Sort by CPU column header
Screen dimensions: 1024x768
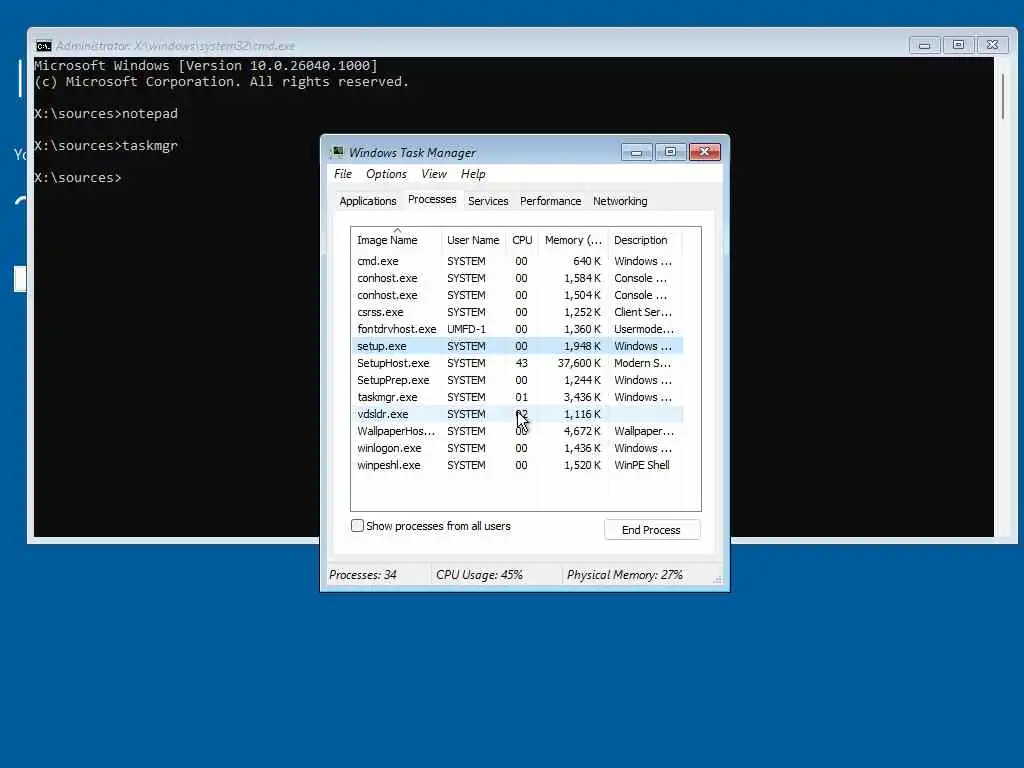click(522, 240)
